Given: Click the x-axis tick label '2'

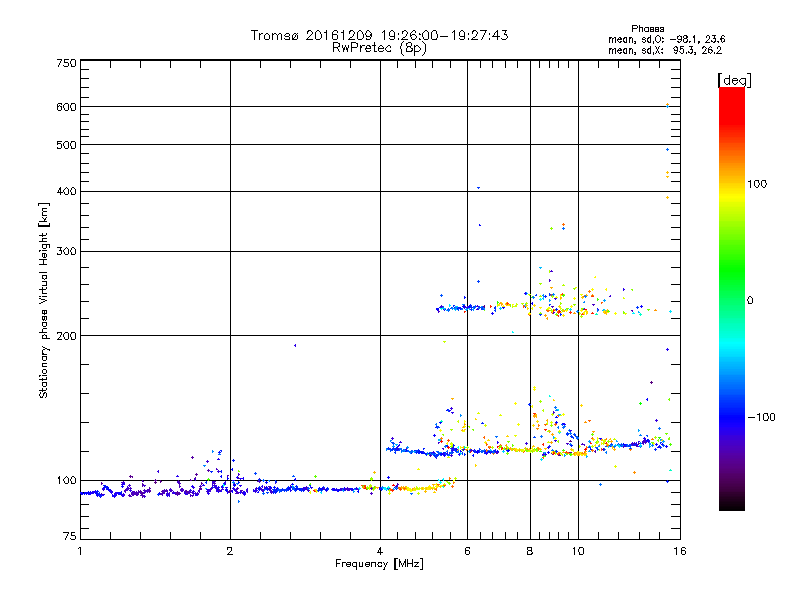Looking at the screenshot, I should pos(230,551).
